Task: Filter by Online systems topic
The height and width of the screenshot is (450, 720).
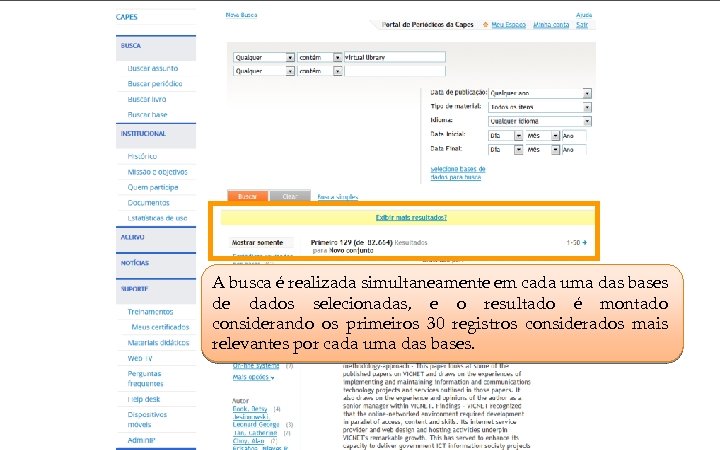Action: click(x=256, y=366)
